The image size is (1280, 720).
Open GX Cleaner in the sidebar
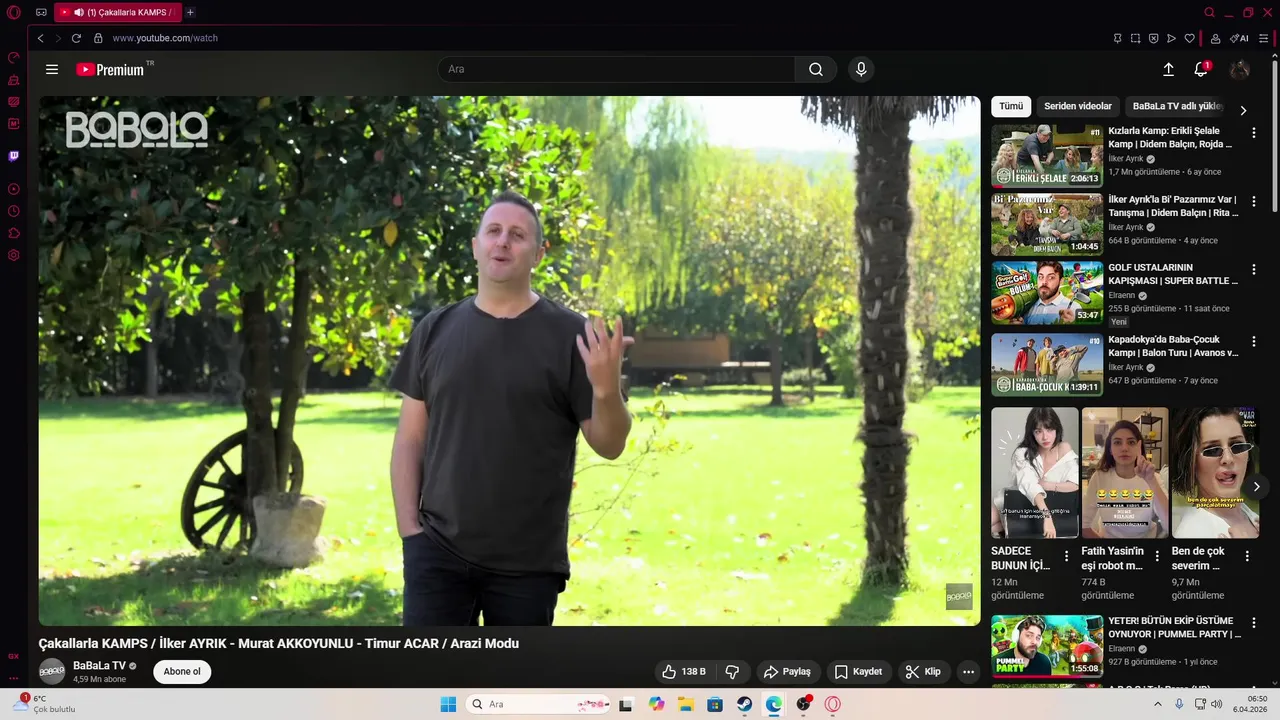pyautogui.click(x=14, y=79)
